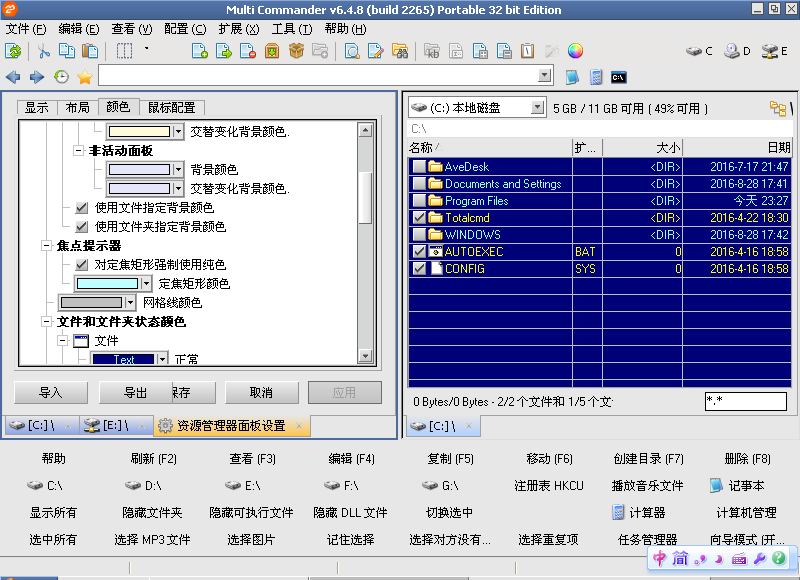800x580 pixels.
Task: Click the unpack archive box icon
Action: [x=272, y=51]
